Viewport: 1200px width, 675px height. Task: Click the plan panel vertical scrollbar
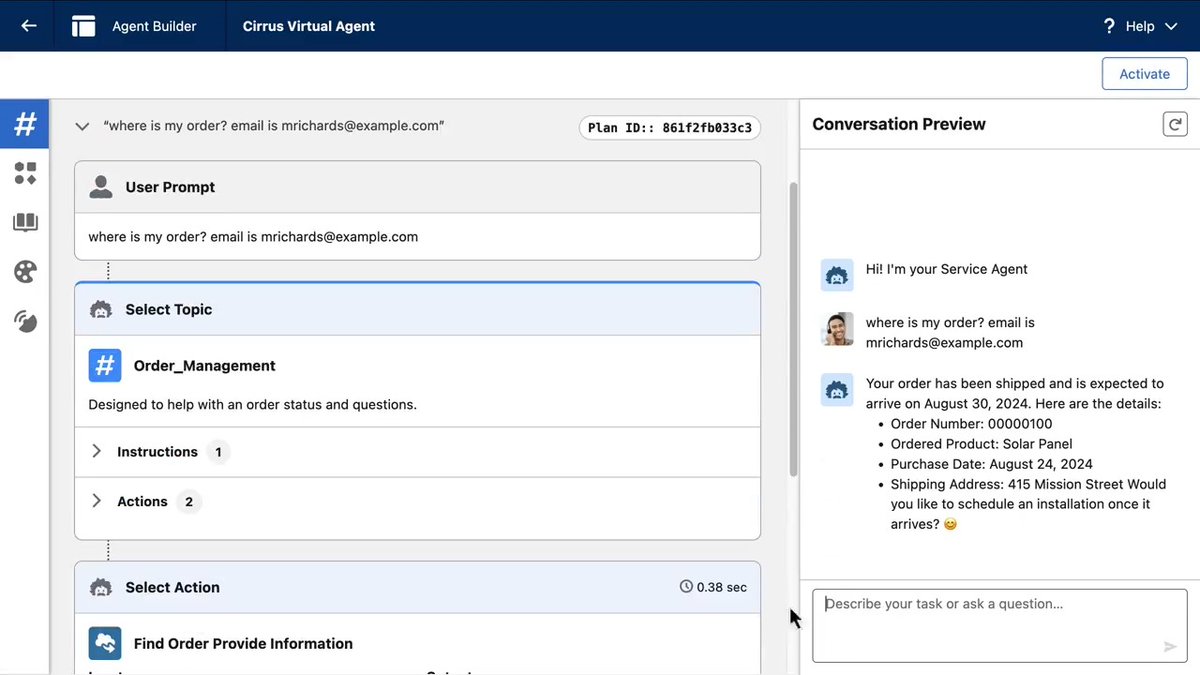(x=794, y=329)
